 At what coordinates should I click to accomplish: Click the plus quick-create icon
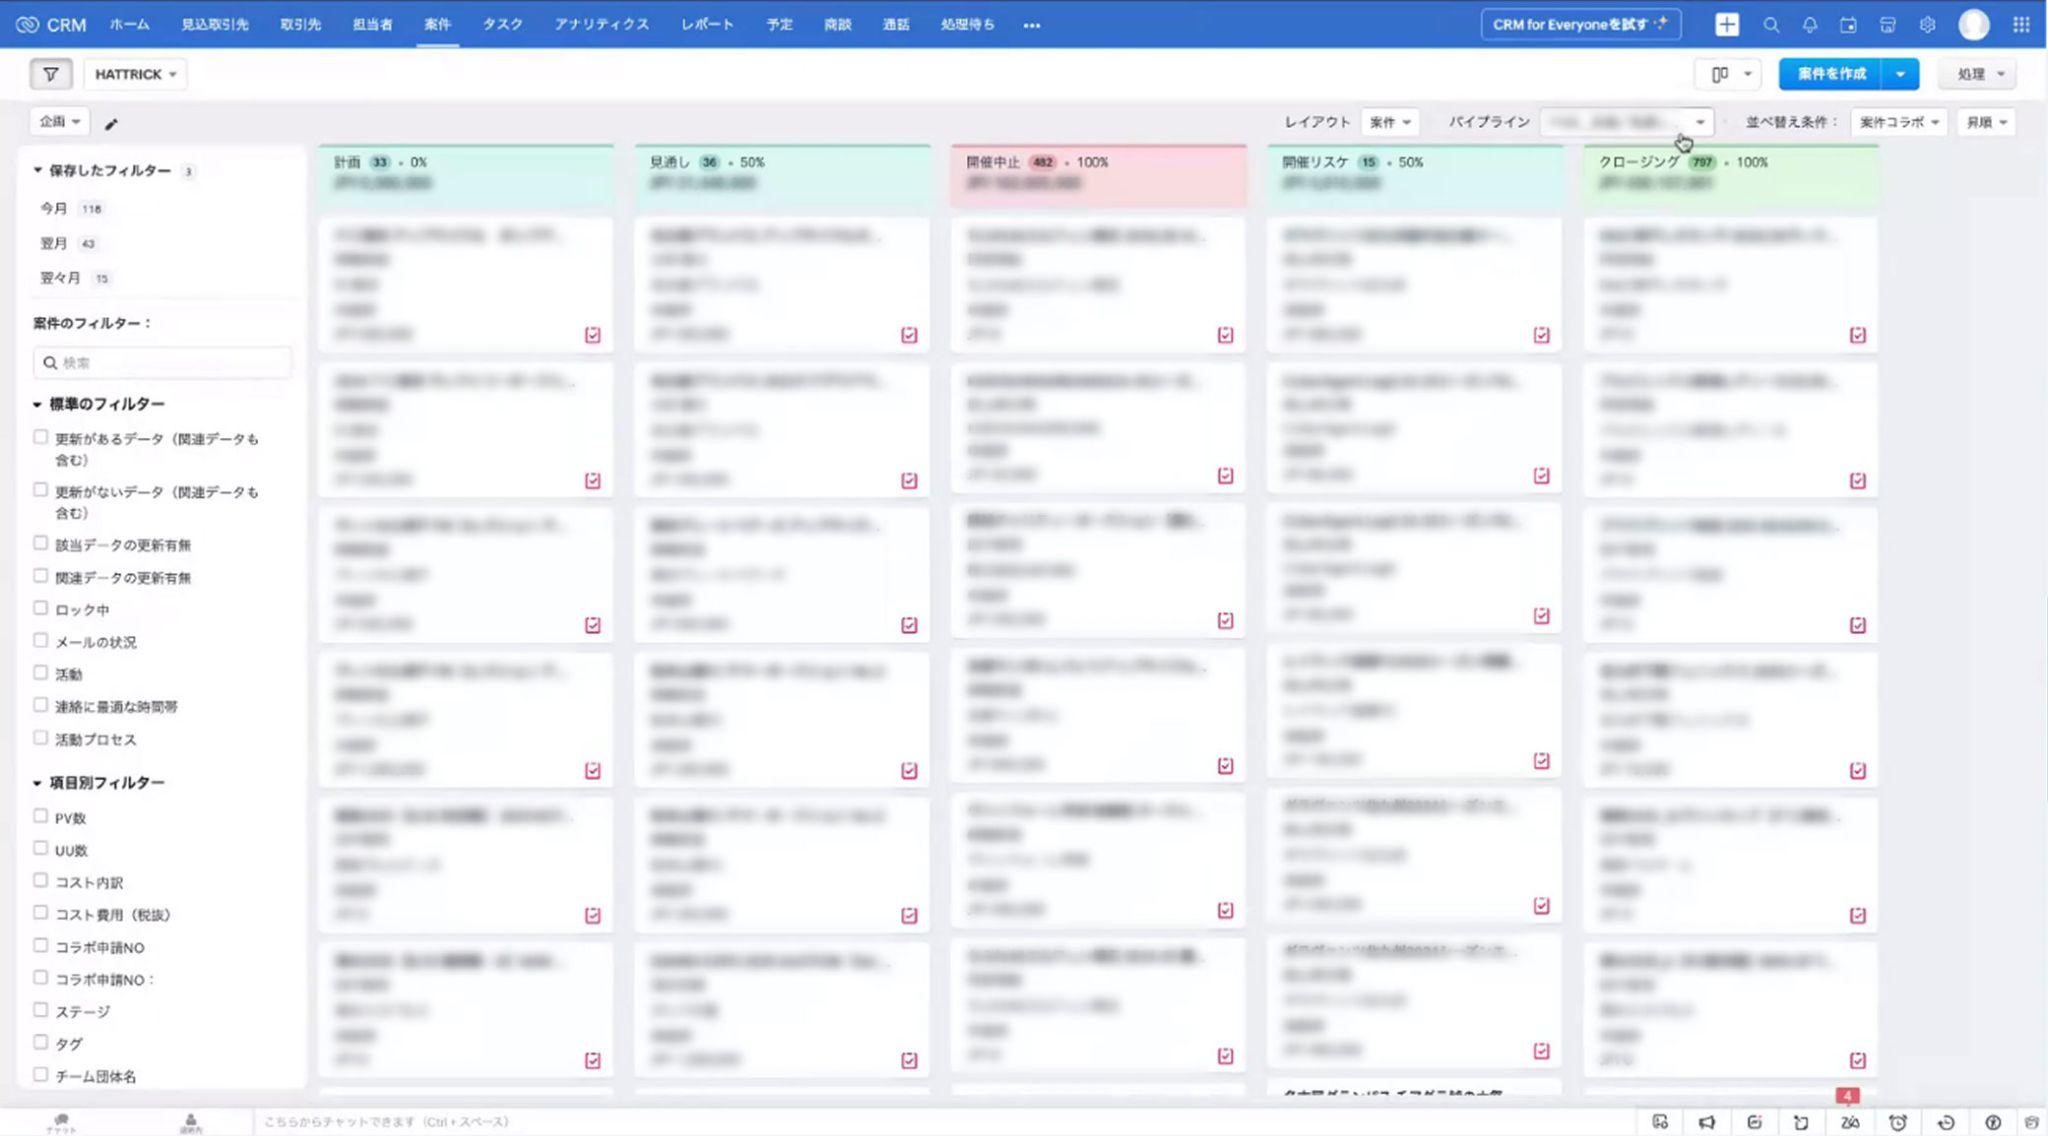click(x=1727, y=25)
